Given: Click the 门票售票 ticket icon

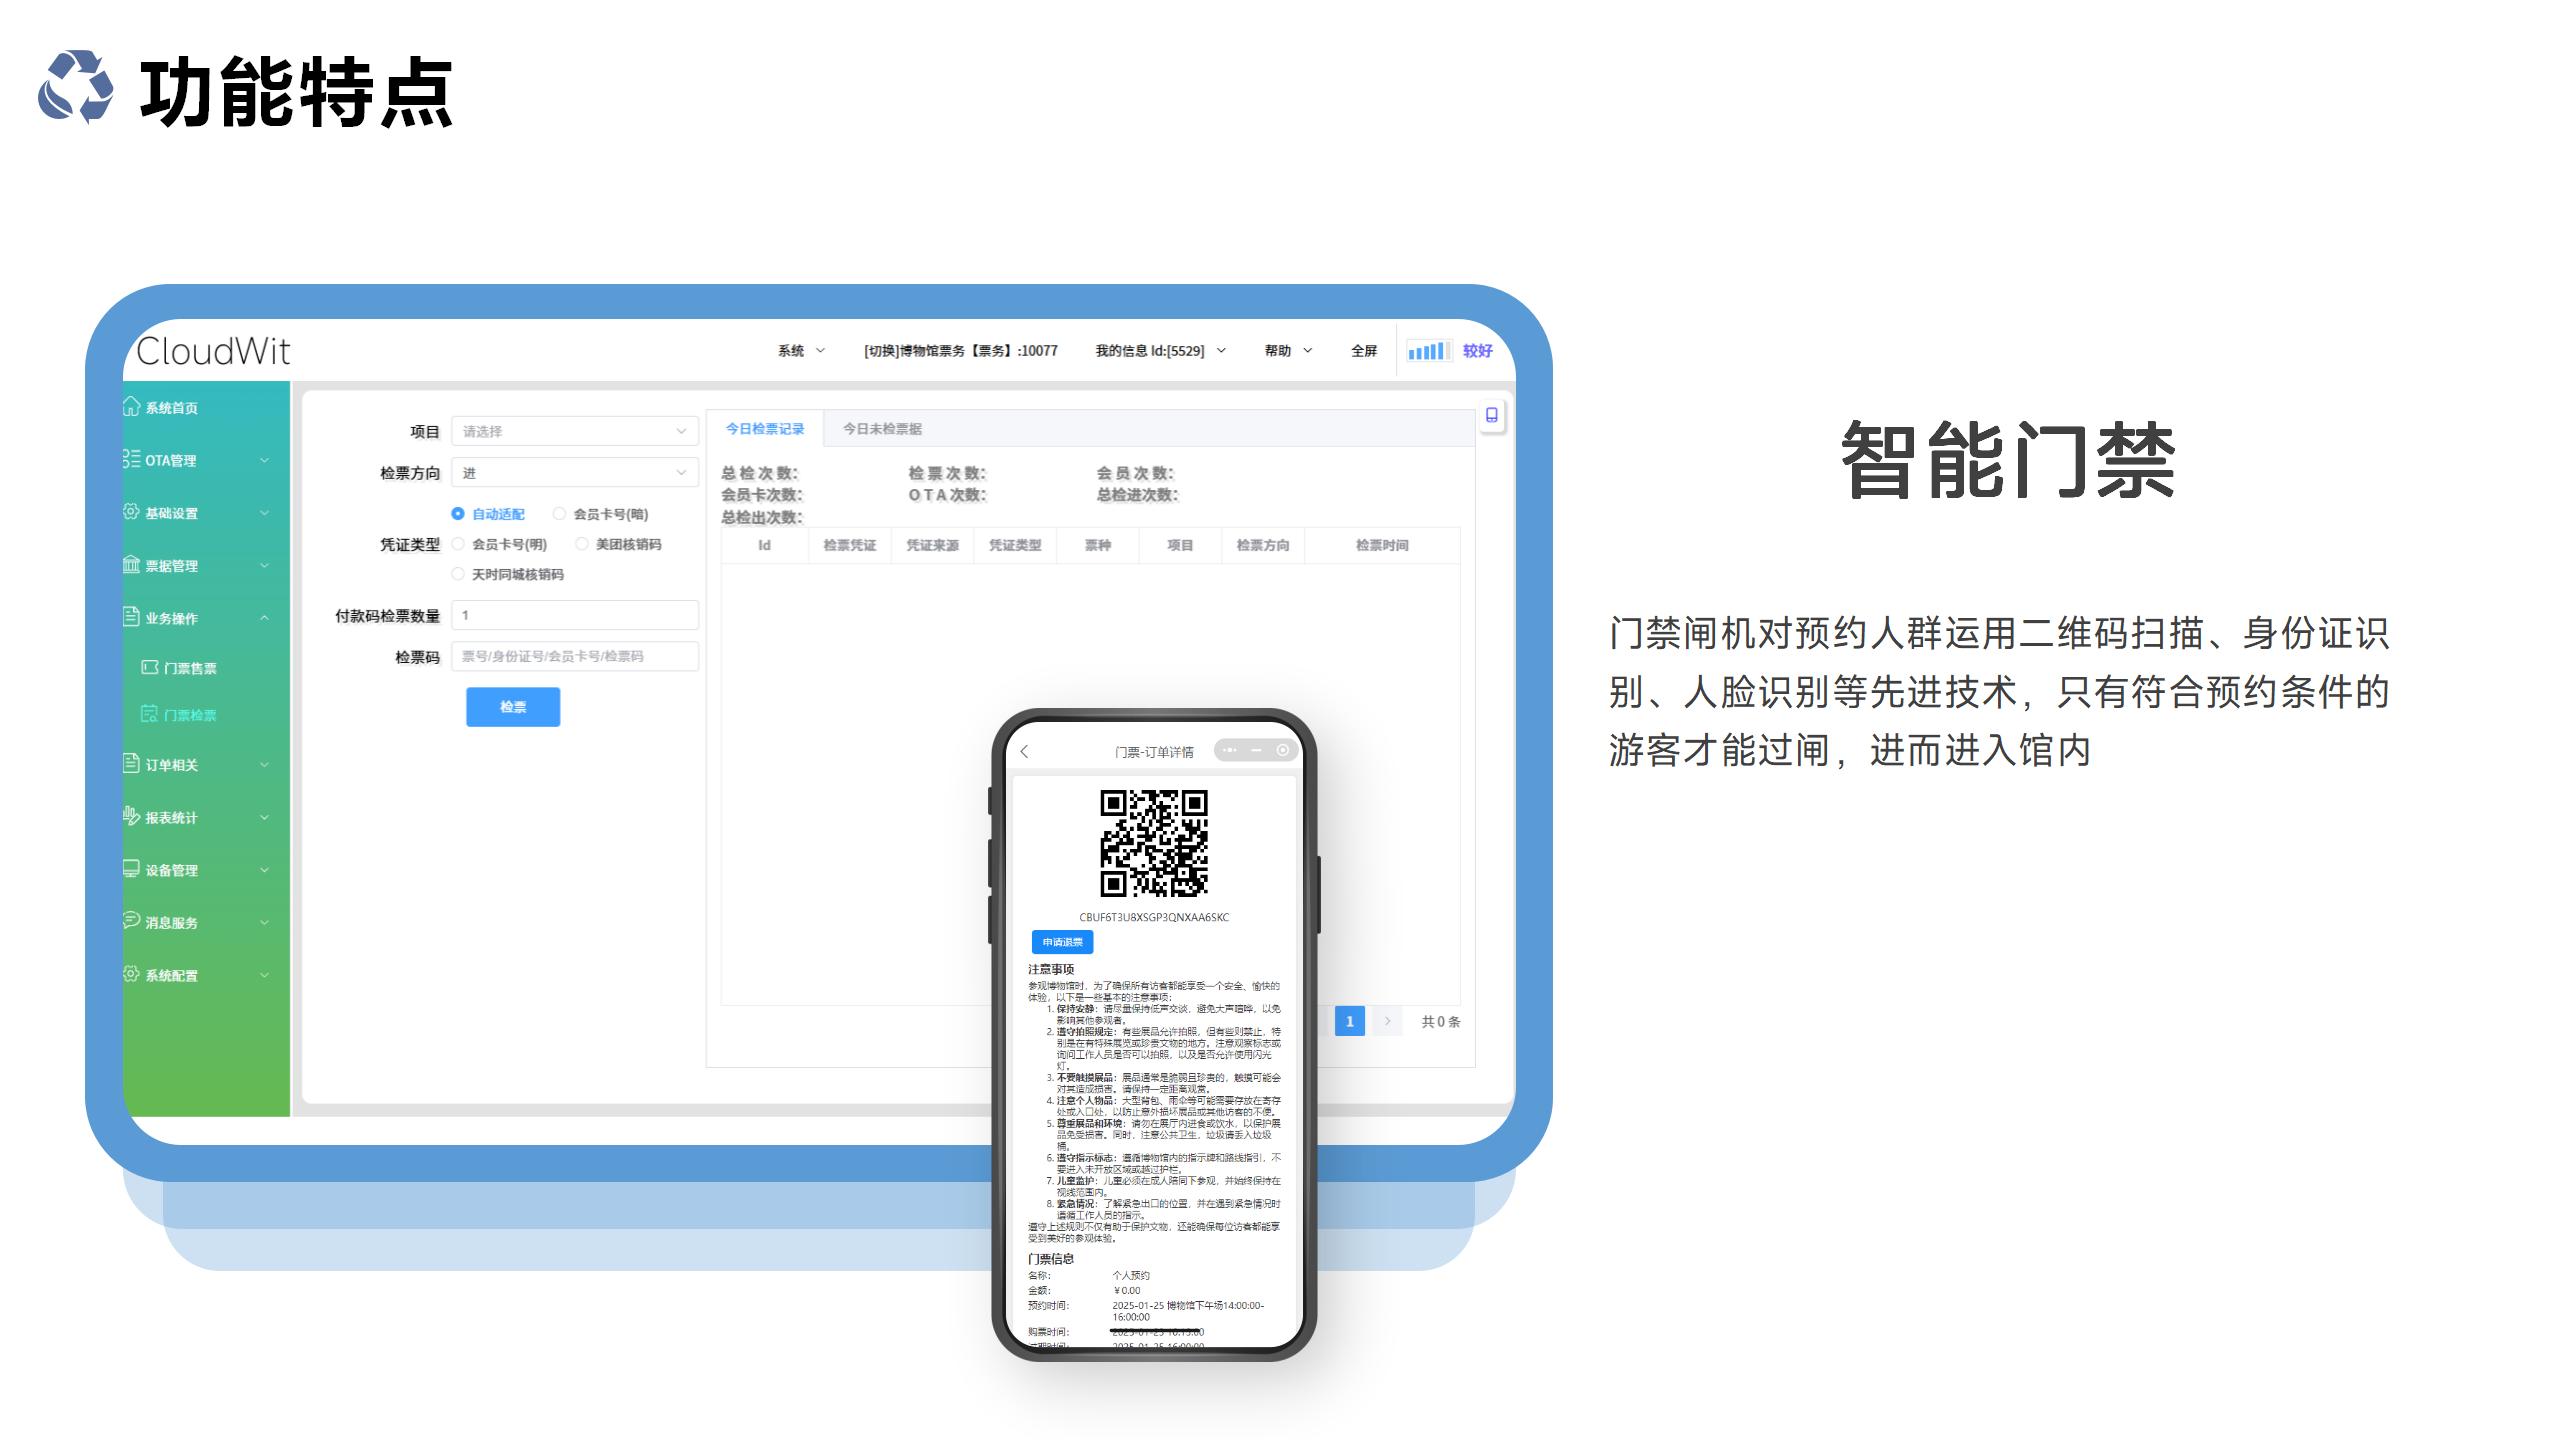Looking at the screenshot, I should pos(150,667).
